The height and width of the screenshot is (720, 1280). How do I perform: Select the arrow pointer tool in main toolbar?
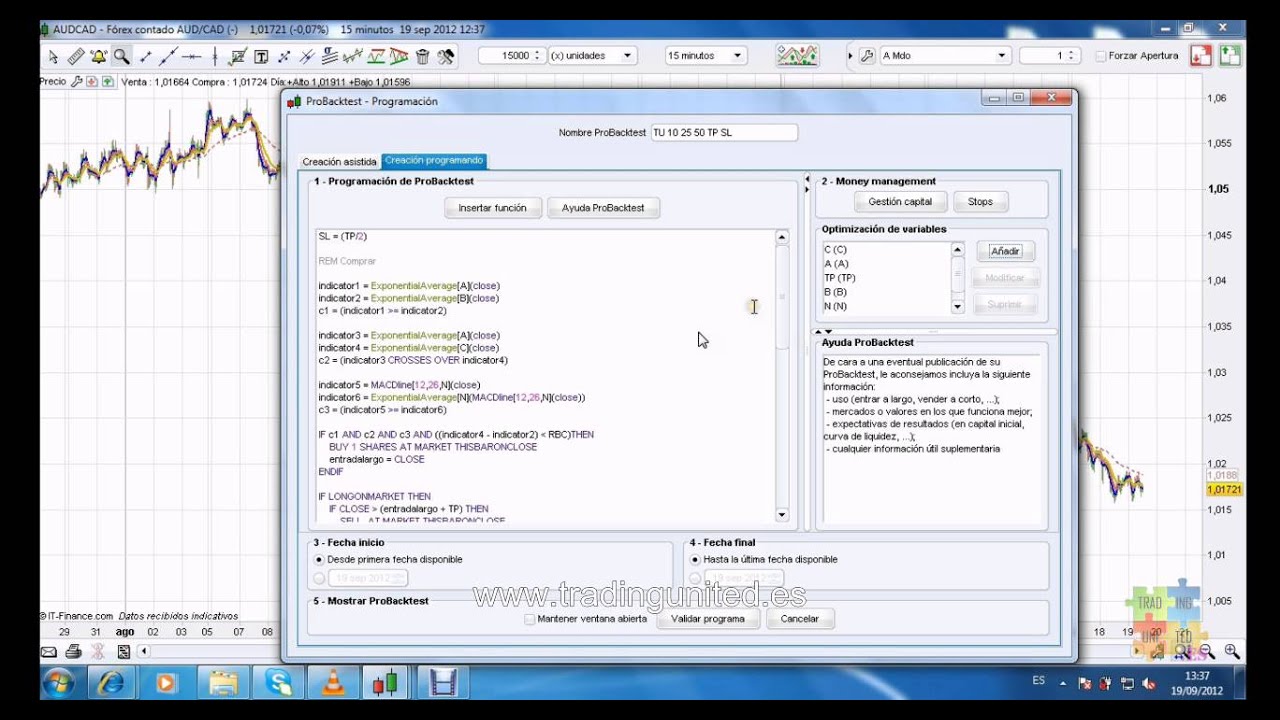click(52, 56)
